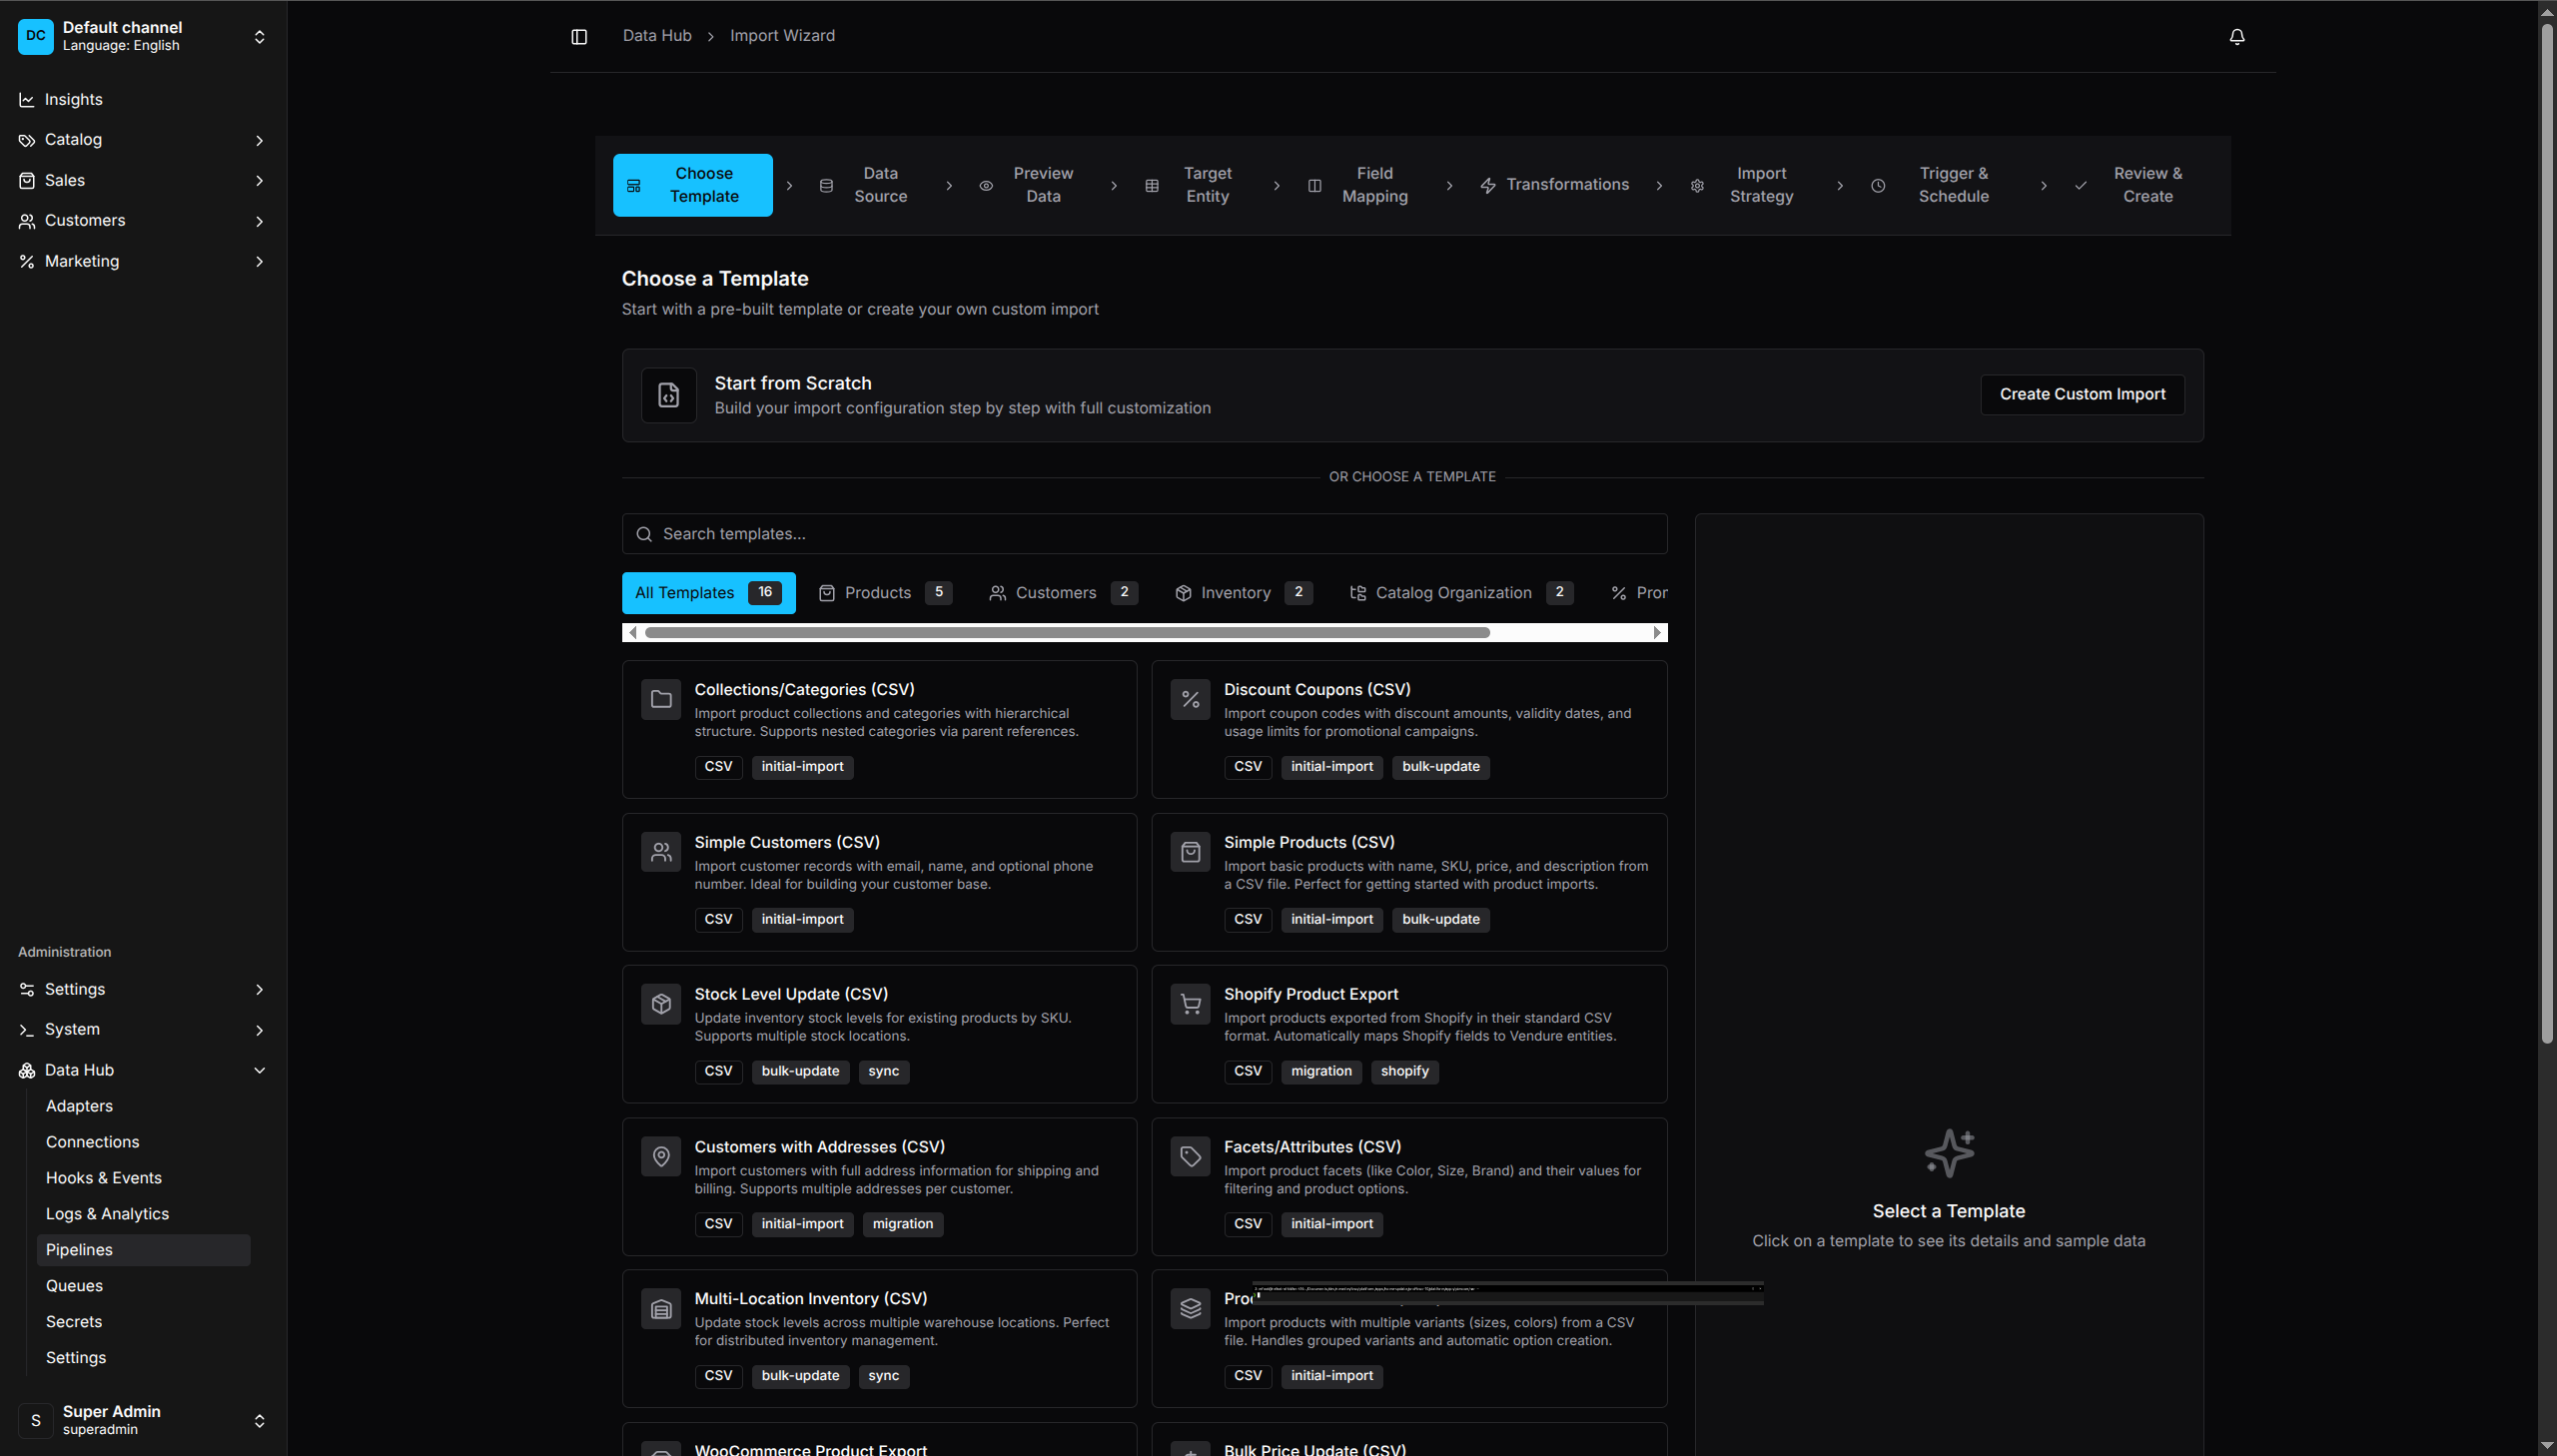This screenshot has height=1456, width=2557.
Task: Click the notification bell icon
Action: [x=2236, y=37]
